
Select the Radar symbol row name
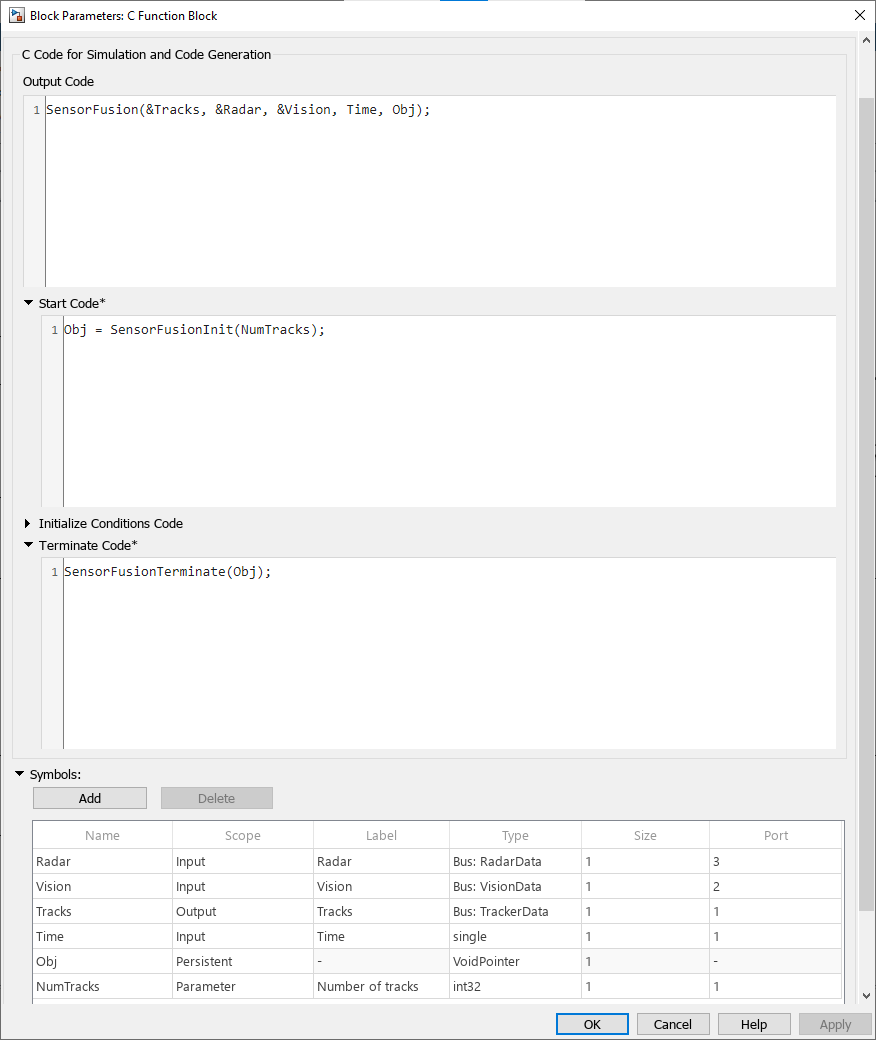pos(54,861)
